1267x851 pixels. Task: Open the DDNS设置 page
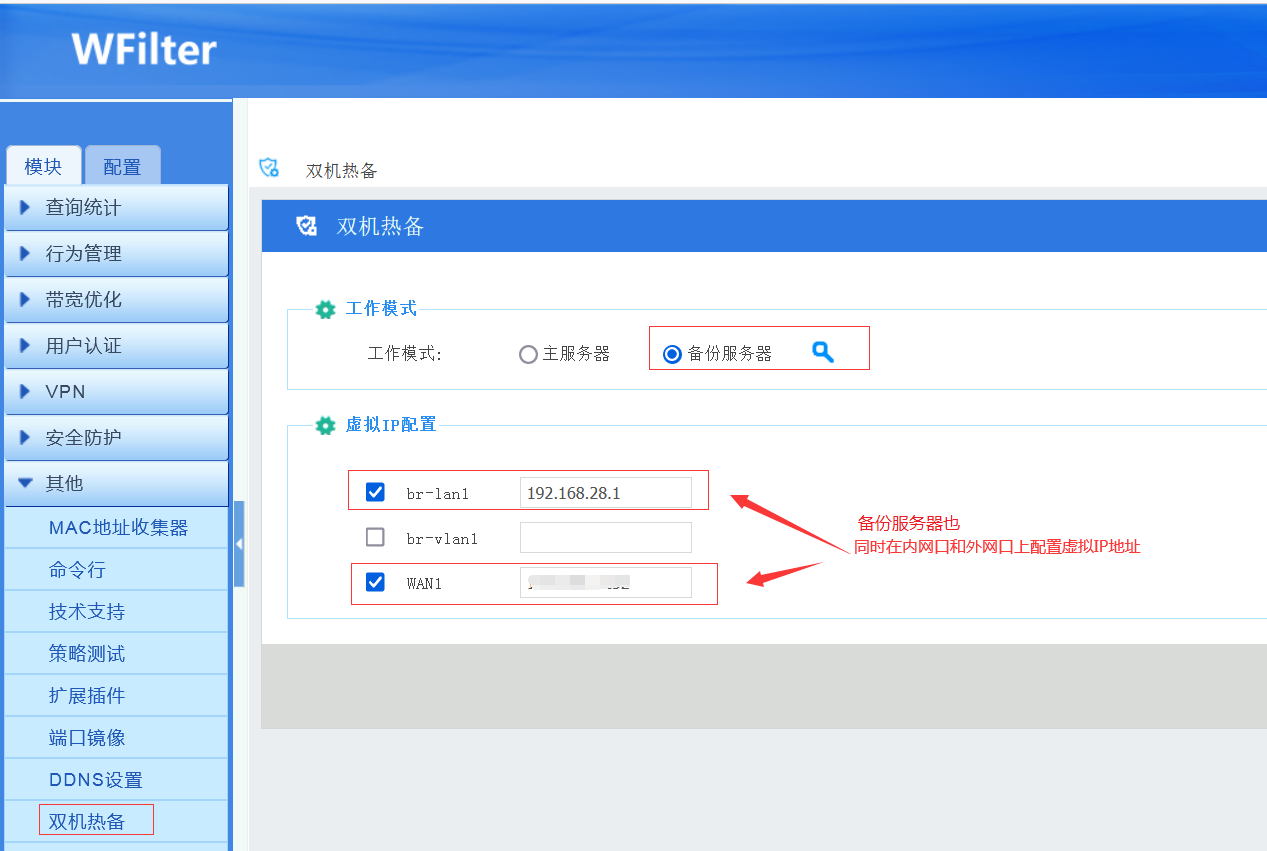click(96, 780)
